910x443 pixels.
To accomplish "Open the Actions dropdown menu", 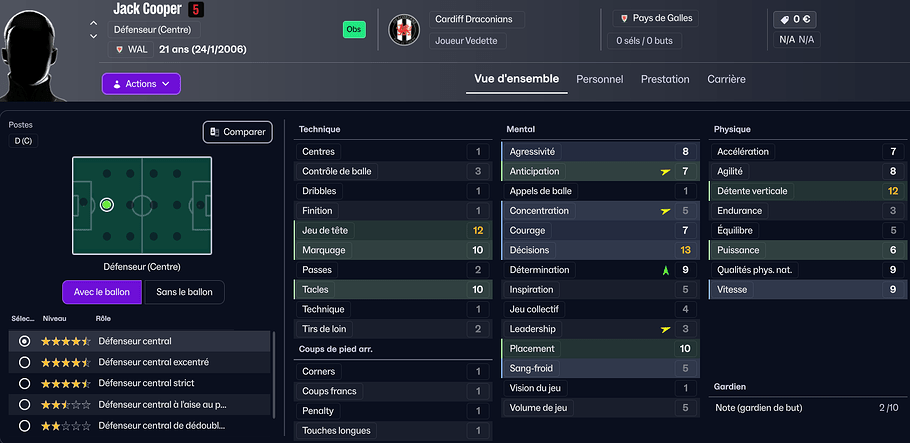I will pos(141,84).
